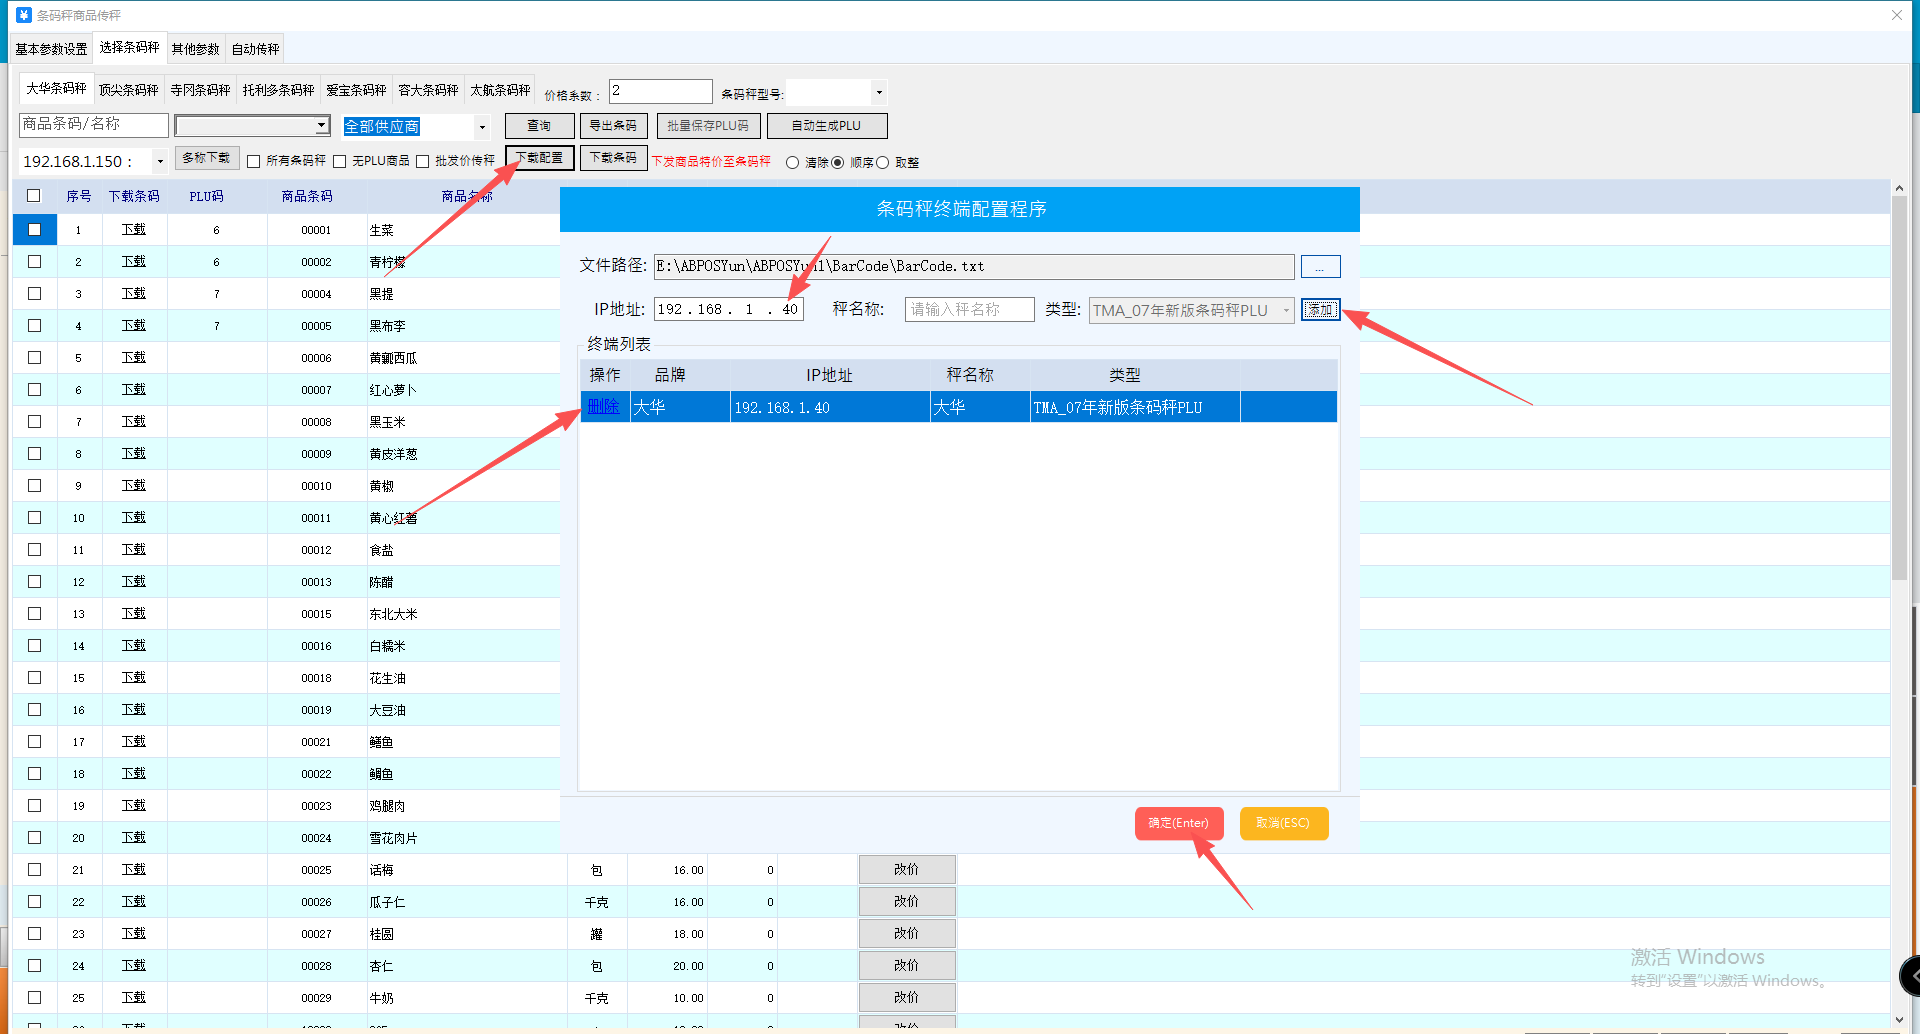Click the 删除 link for 192.168.1.40

[x=603, y=407]
